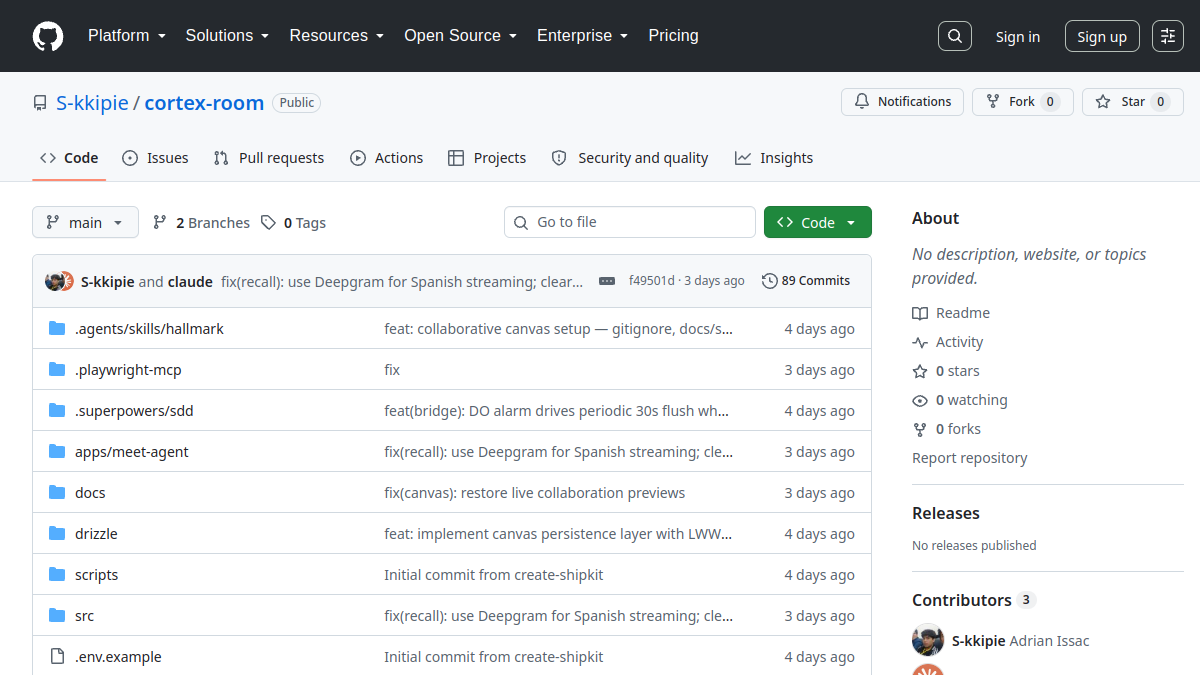Viewport: 1200px width, 675px height.
Task: Open appearance settings icon in header
Action: coord(1168,36)
